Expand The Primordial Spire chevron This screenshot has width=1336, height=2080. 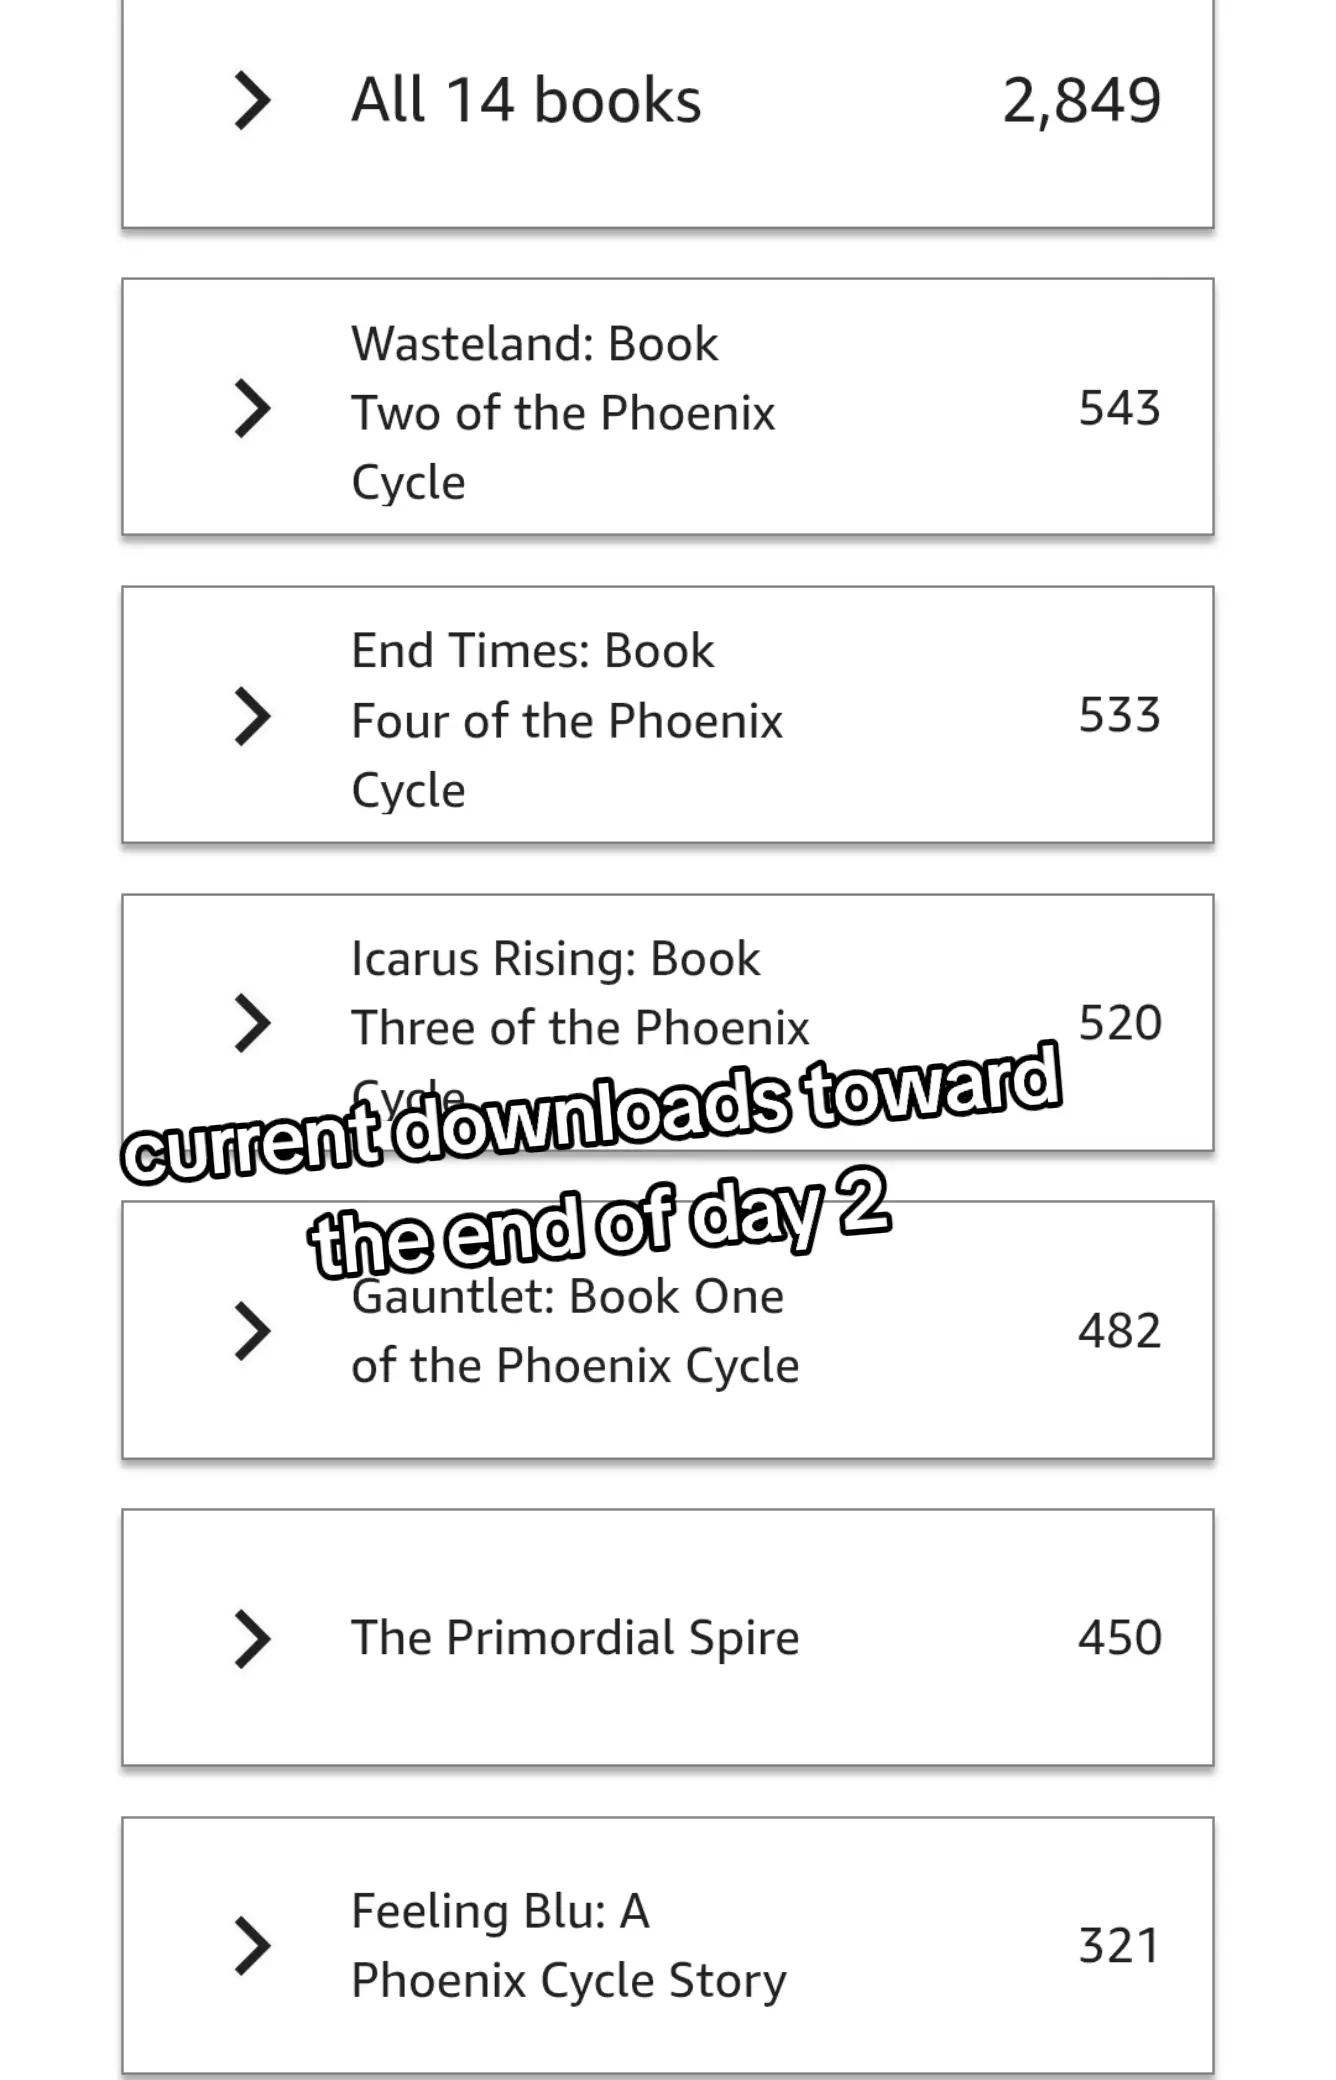tap(252, 1638)
